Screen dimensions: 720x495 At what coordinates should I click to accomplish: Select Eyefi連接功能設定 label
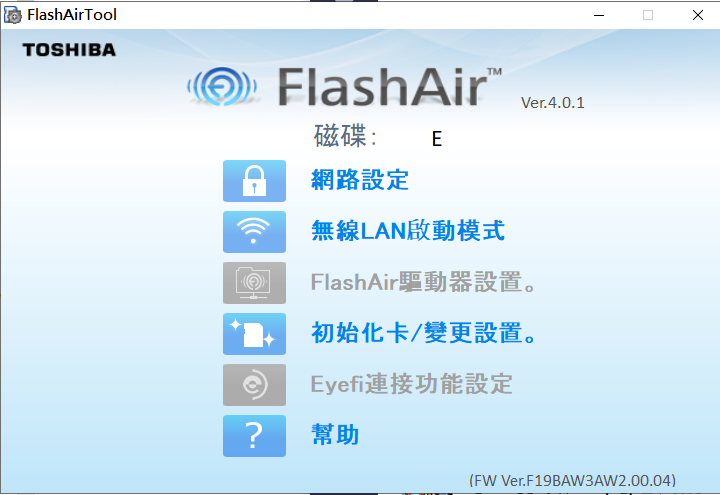411,384
